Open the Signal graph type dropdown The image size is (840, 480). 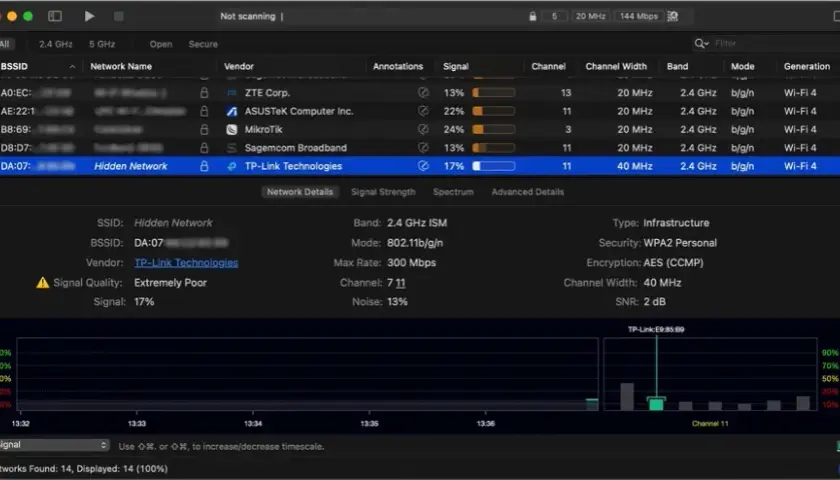pos(54,445)
